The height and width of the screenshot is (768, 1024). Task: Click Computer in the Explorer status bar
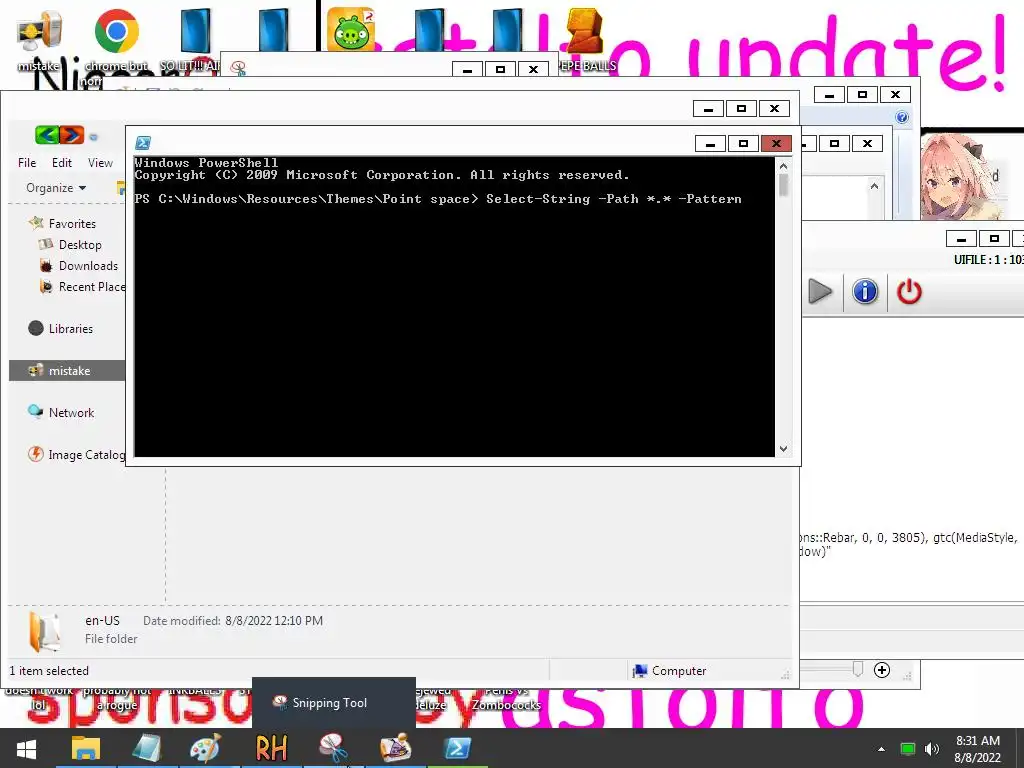[670, 671]
